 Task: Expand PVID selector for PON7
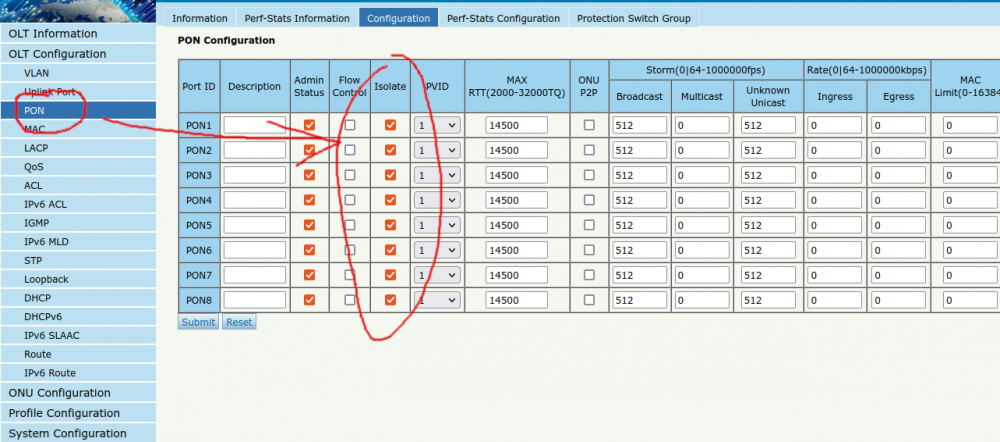(437, 275)
